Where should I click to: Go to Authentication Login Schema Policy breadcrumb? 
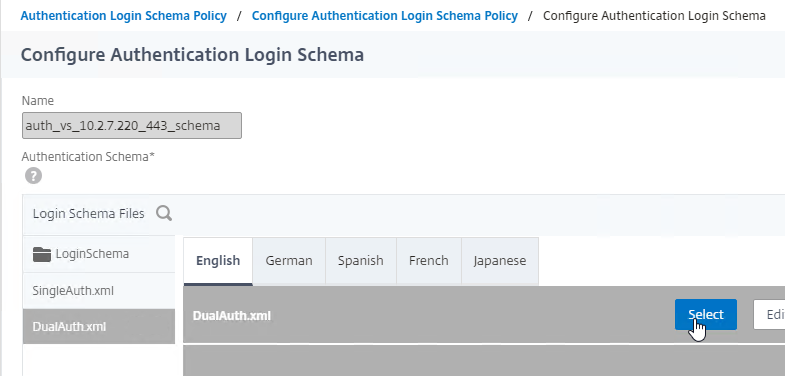124,16
